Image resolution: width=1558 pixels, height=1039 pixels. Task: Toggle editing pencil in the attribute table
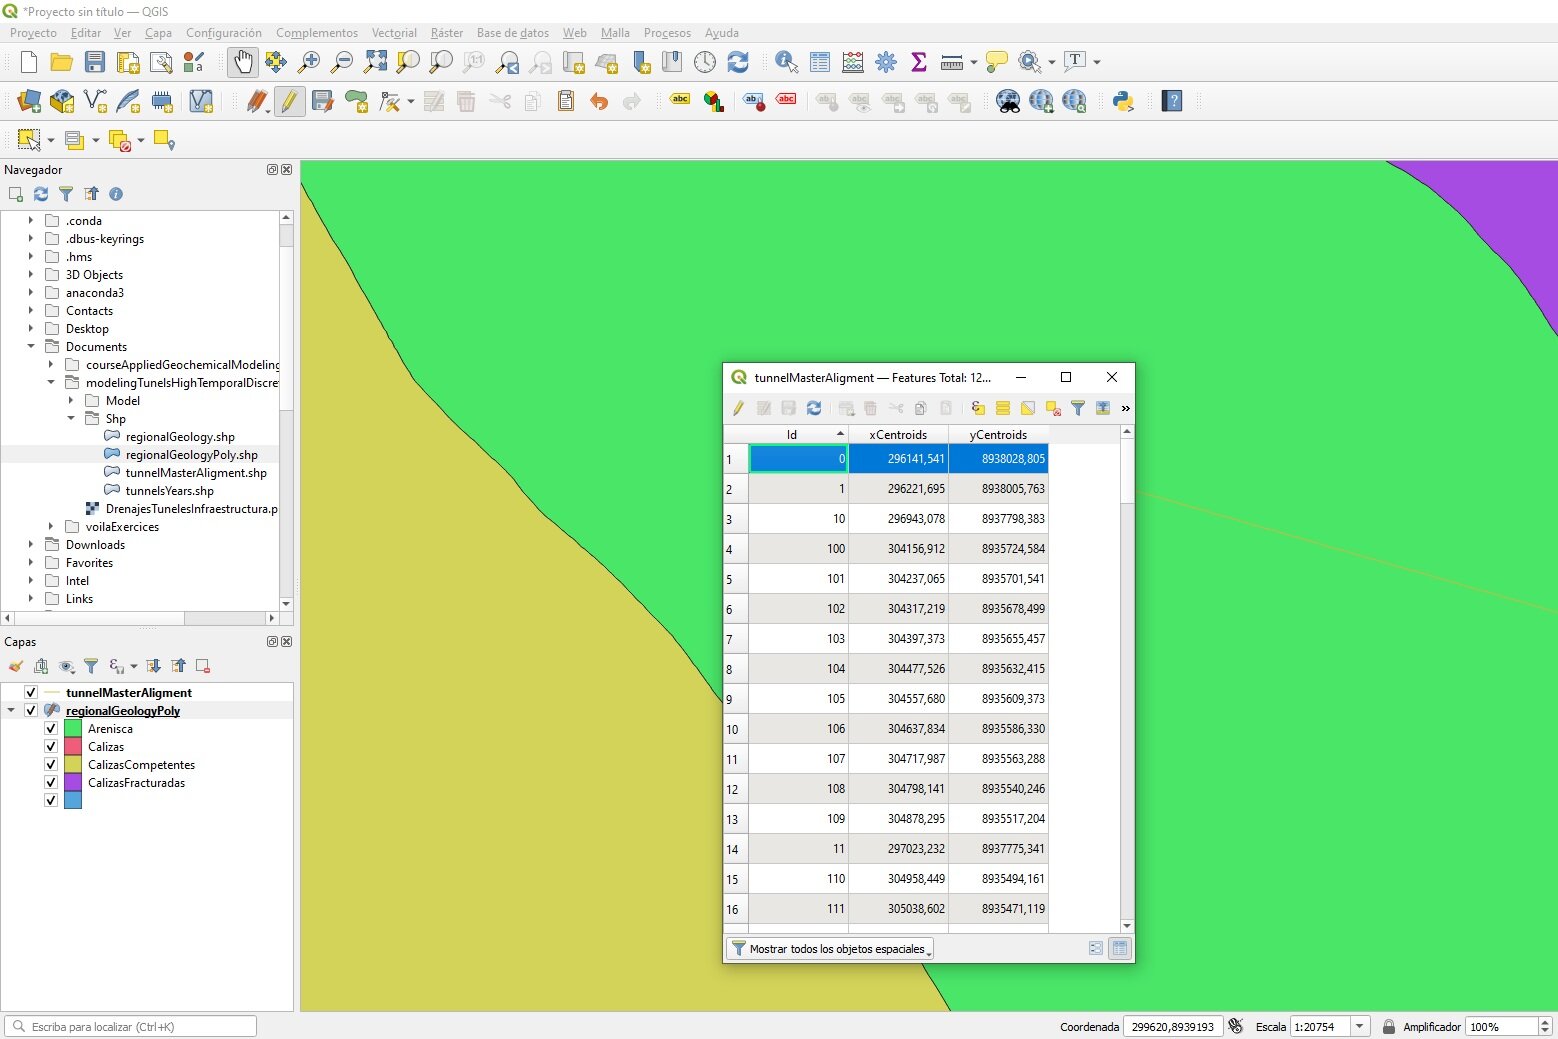coord(738,408)
